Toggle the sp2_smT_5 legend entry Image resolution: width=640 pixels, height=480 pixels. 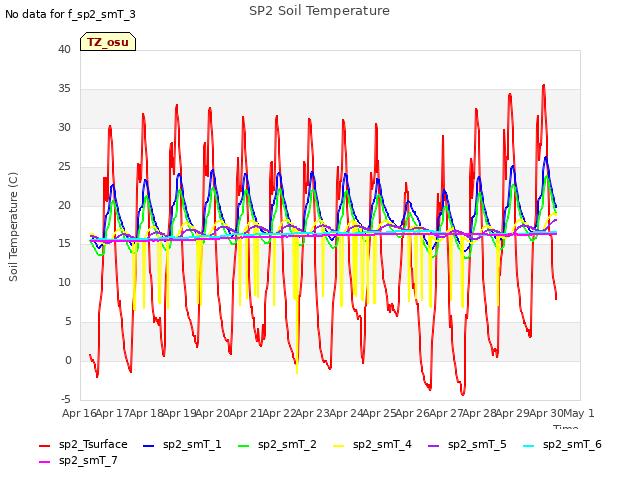[x=467, y=444]
